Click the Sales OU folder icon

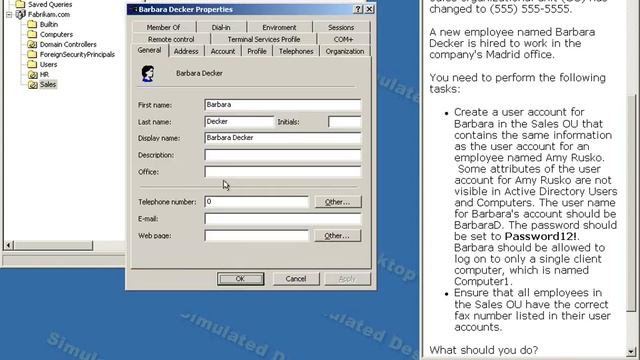(x=32, y=85)
